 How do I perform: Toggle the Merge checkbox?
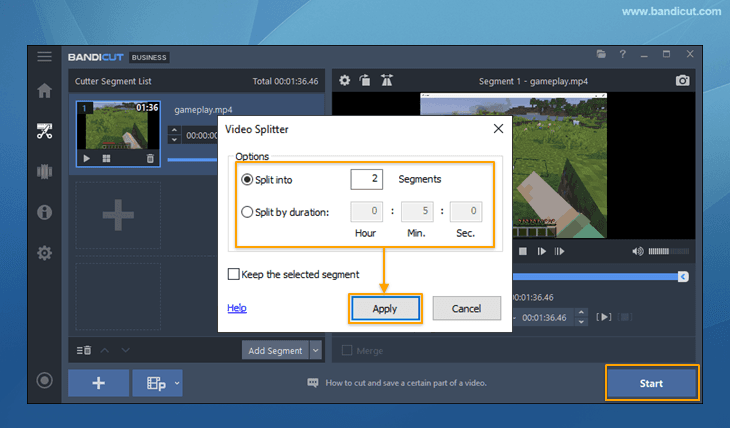point(347,350)
